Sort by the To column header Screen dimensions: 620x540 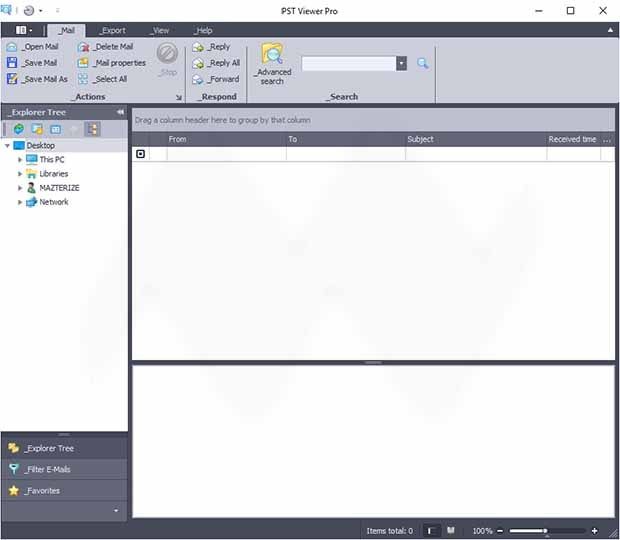tap(346, 139)
